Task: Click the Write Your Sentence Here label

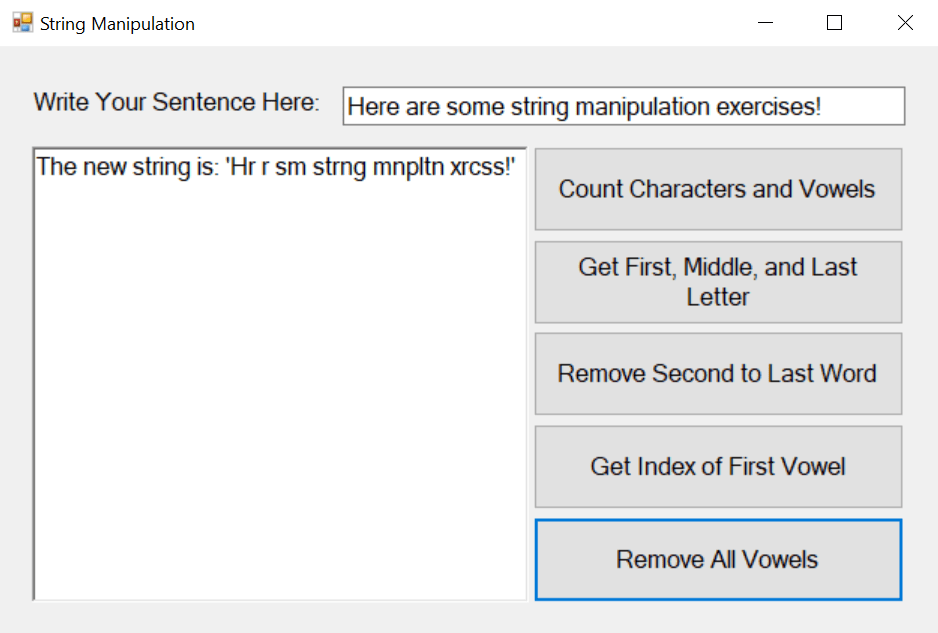Action: click(175, 102)
